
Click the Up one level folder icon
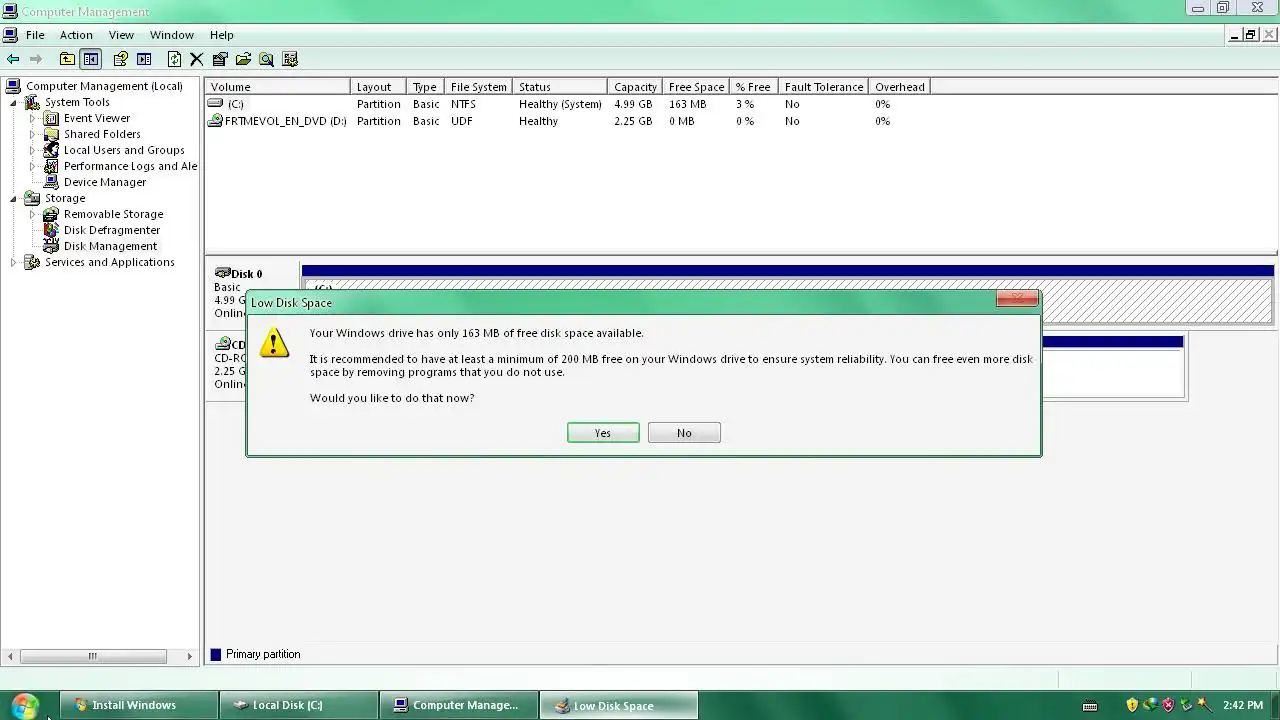coord(67,60)
